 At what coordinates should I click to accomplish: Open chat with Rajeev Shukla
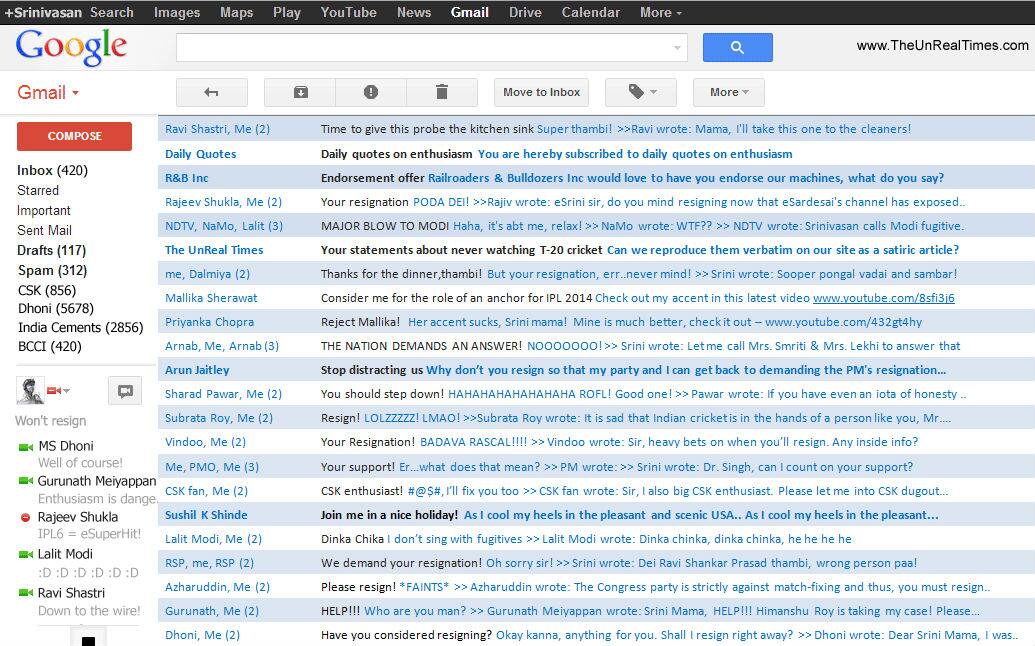(x=78, y=517)
